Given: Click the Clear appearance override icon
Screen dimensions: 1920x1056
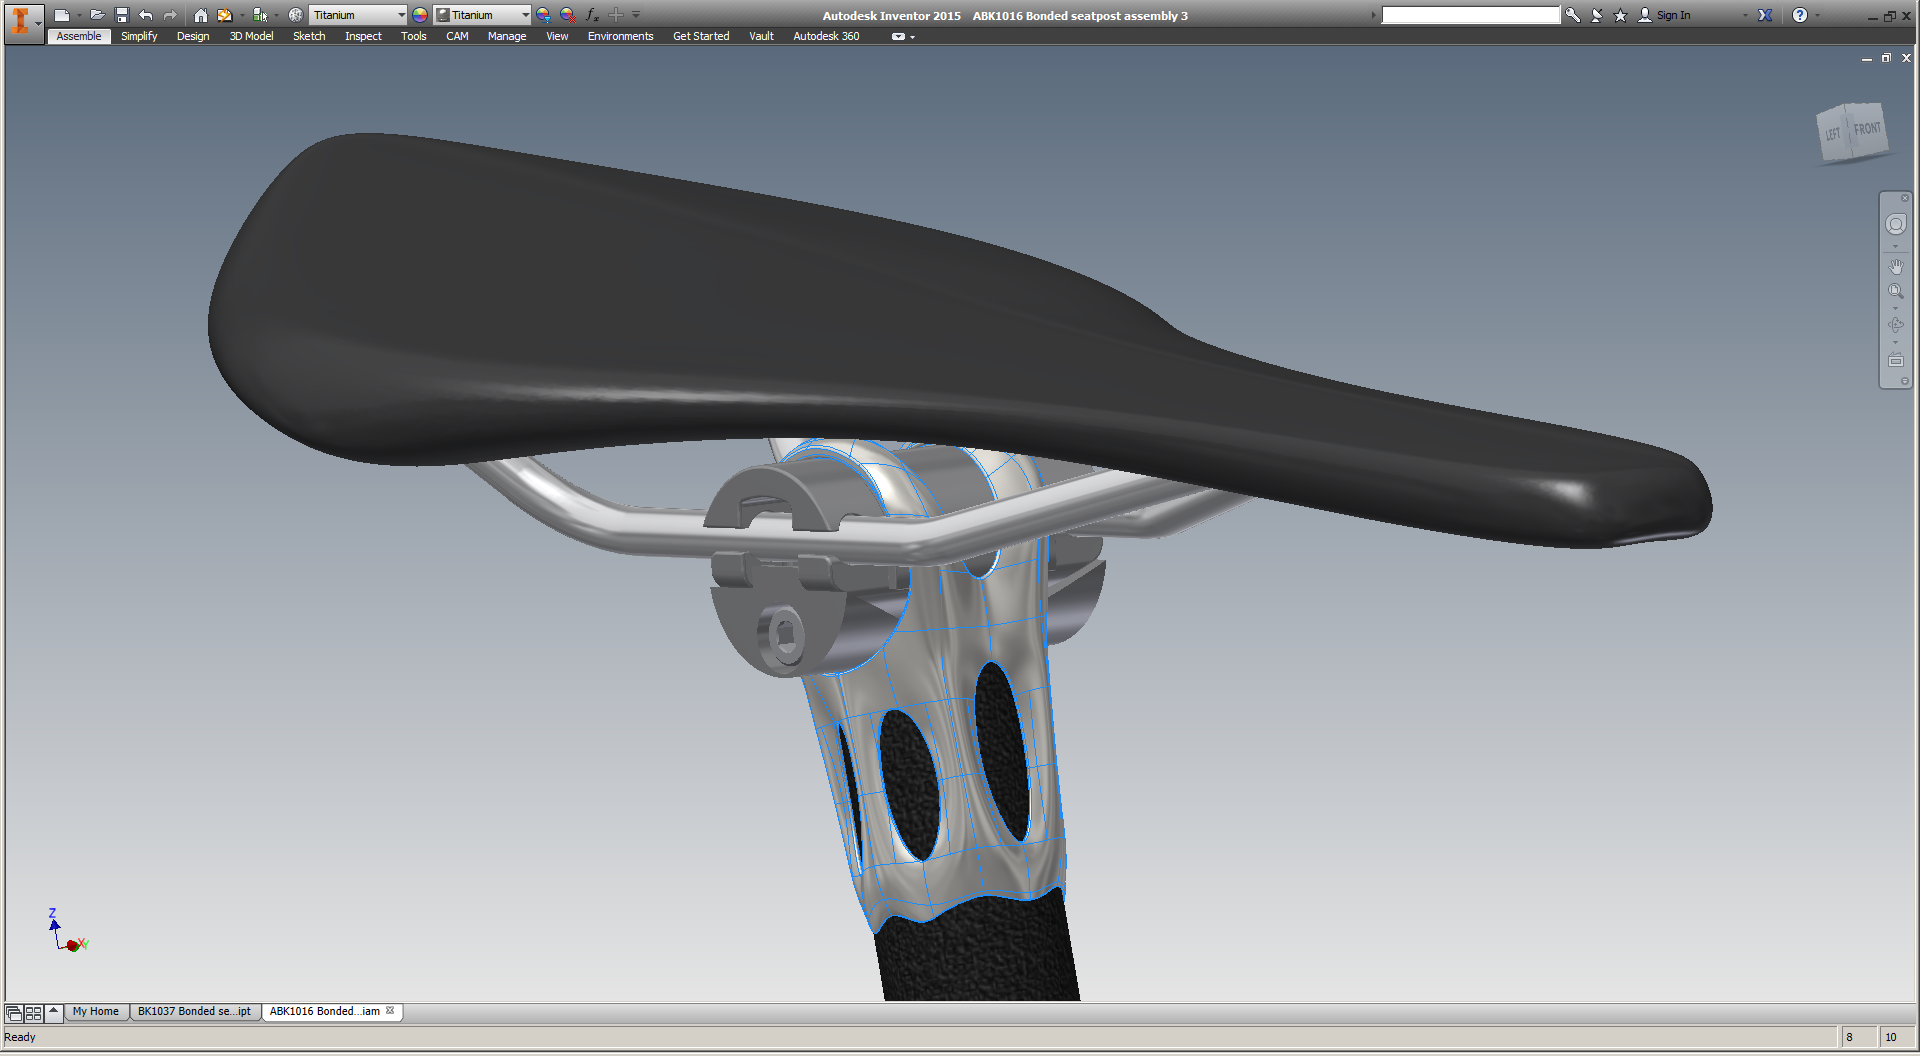Looking at the screenshot, I should pyautogui.click(x=568, y=15).
